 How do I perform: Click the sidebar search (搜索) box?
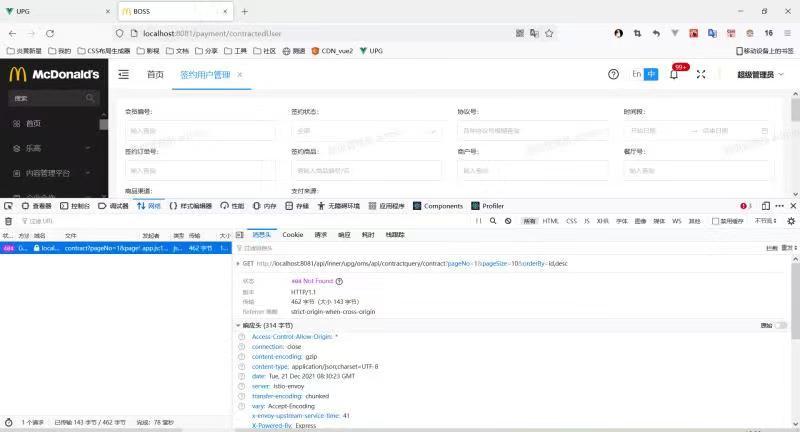(x=54, y=98)
